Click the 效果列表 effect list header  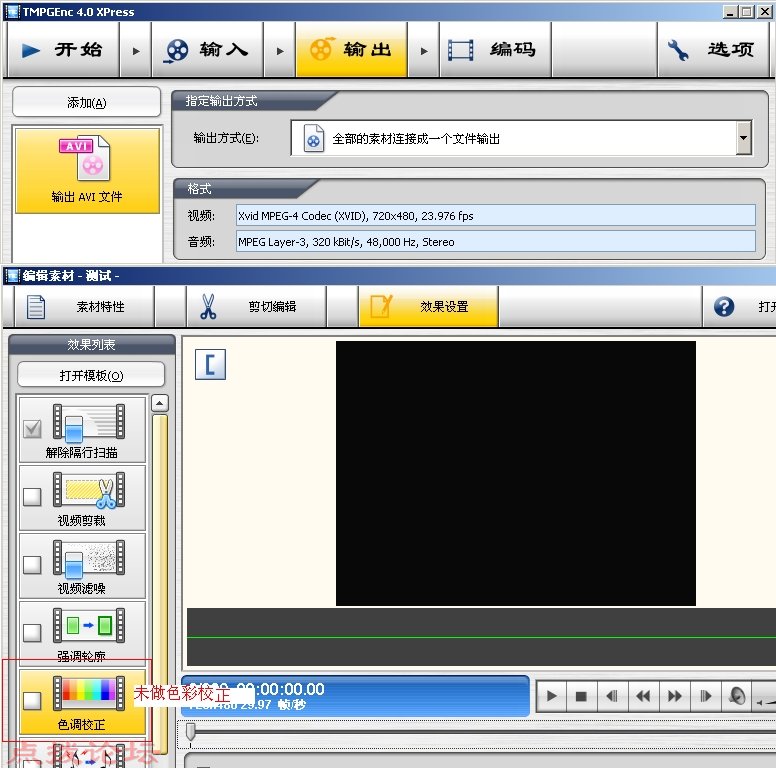coord(92,344)
